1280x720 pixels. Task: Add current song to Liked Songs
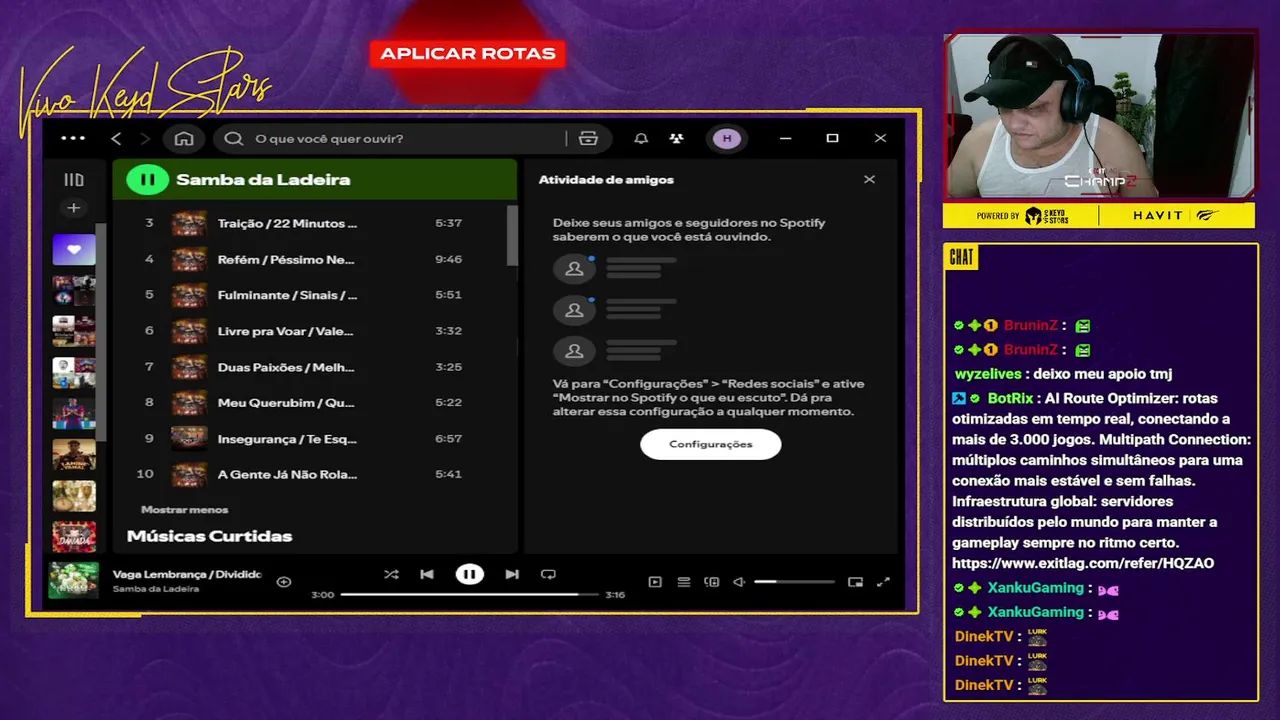284,581
